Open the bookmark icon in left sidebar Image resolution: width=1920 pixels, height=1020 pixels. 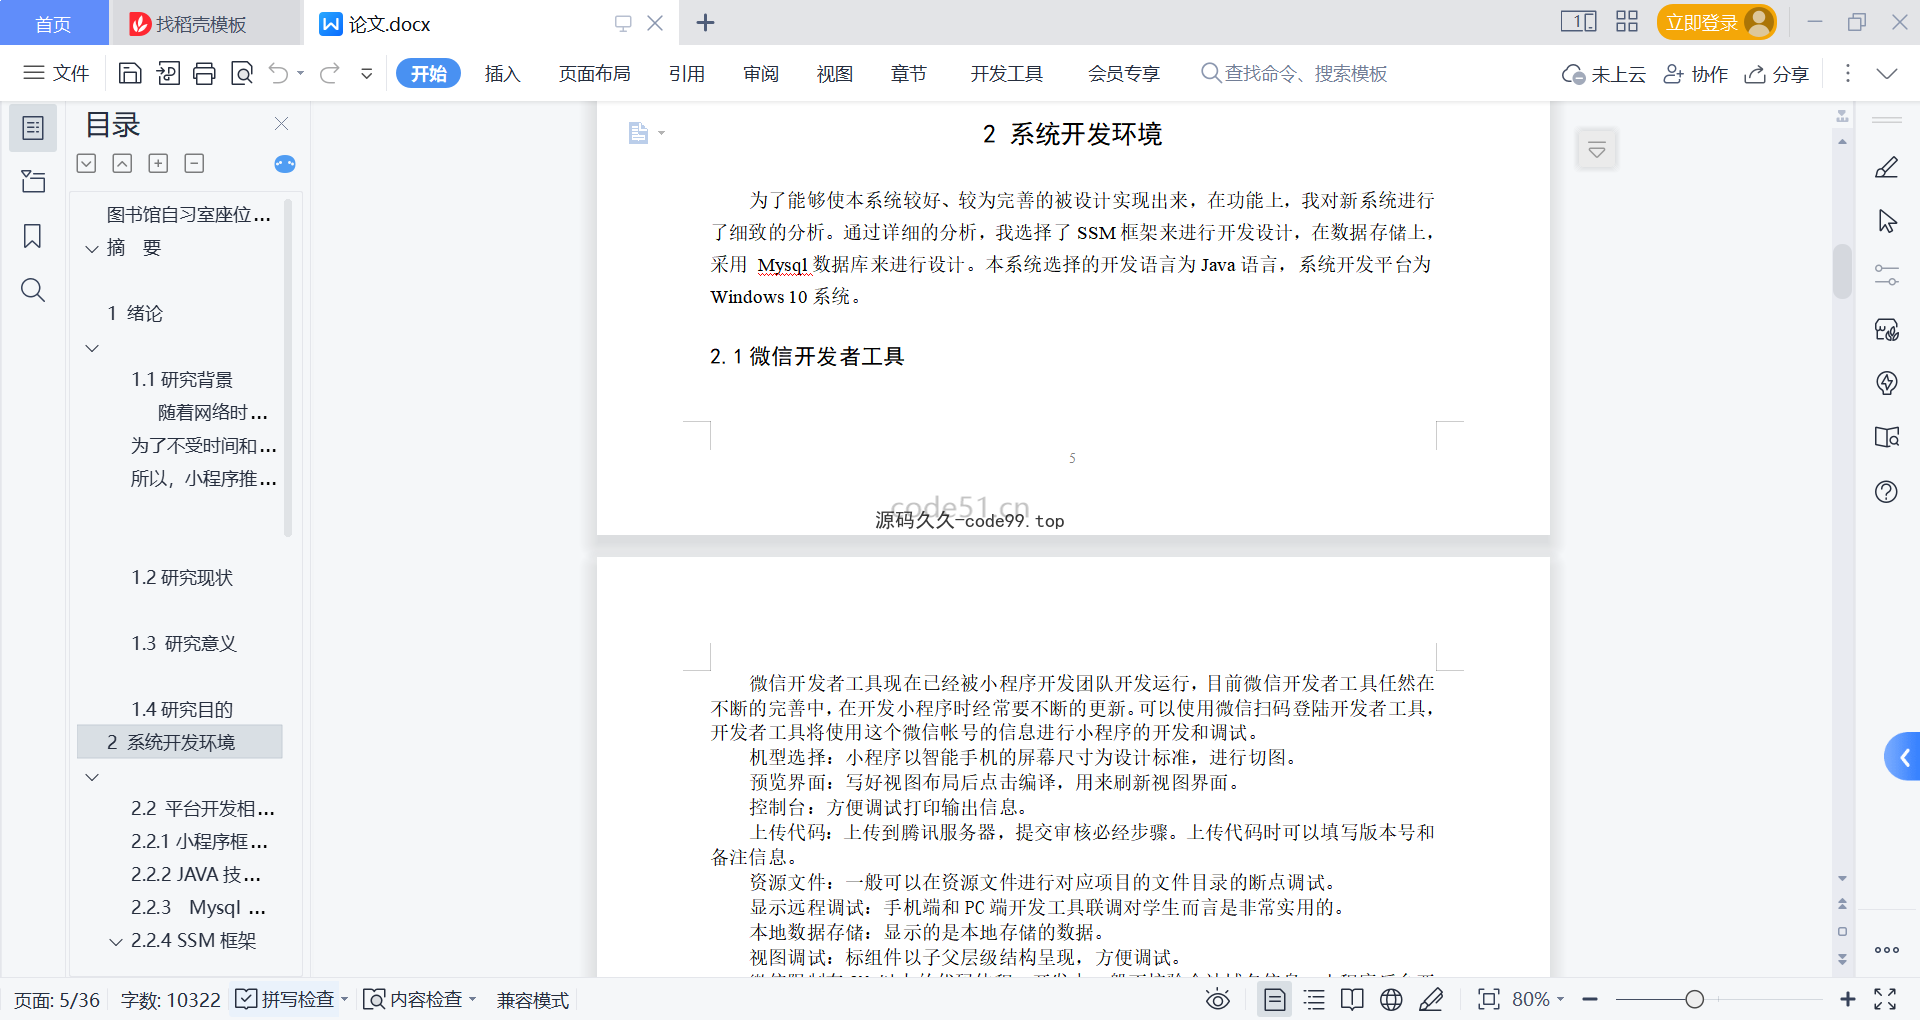33,236
